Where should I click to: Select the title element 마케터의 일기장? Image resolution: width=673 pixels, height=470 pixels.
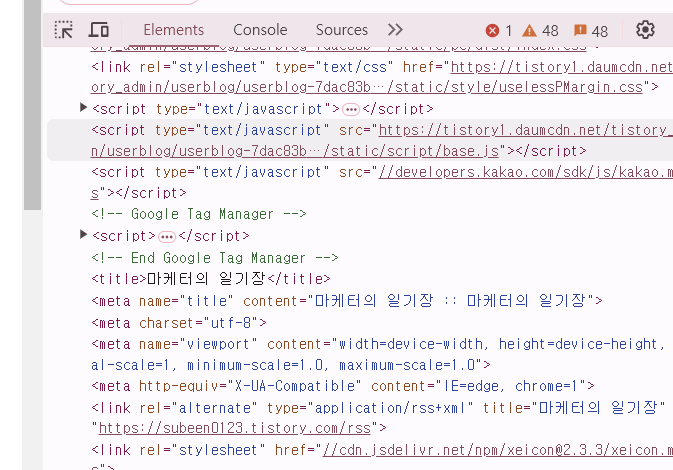tap(211, 279)
